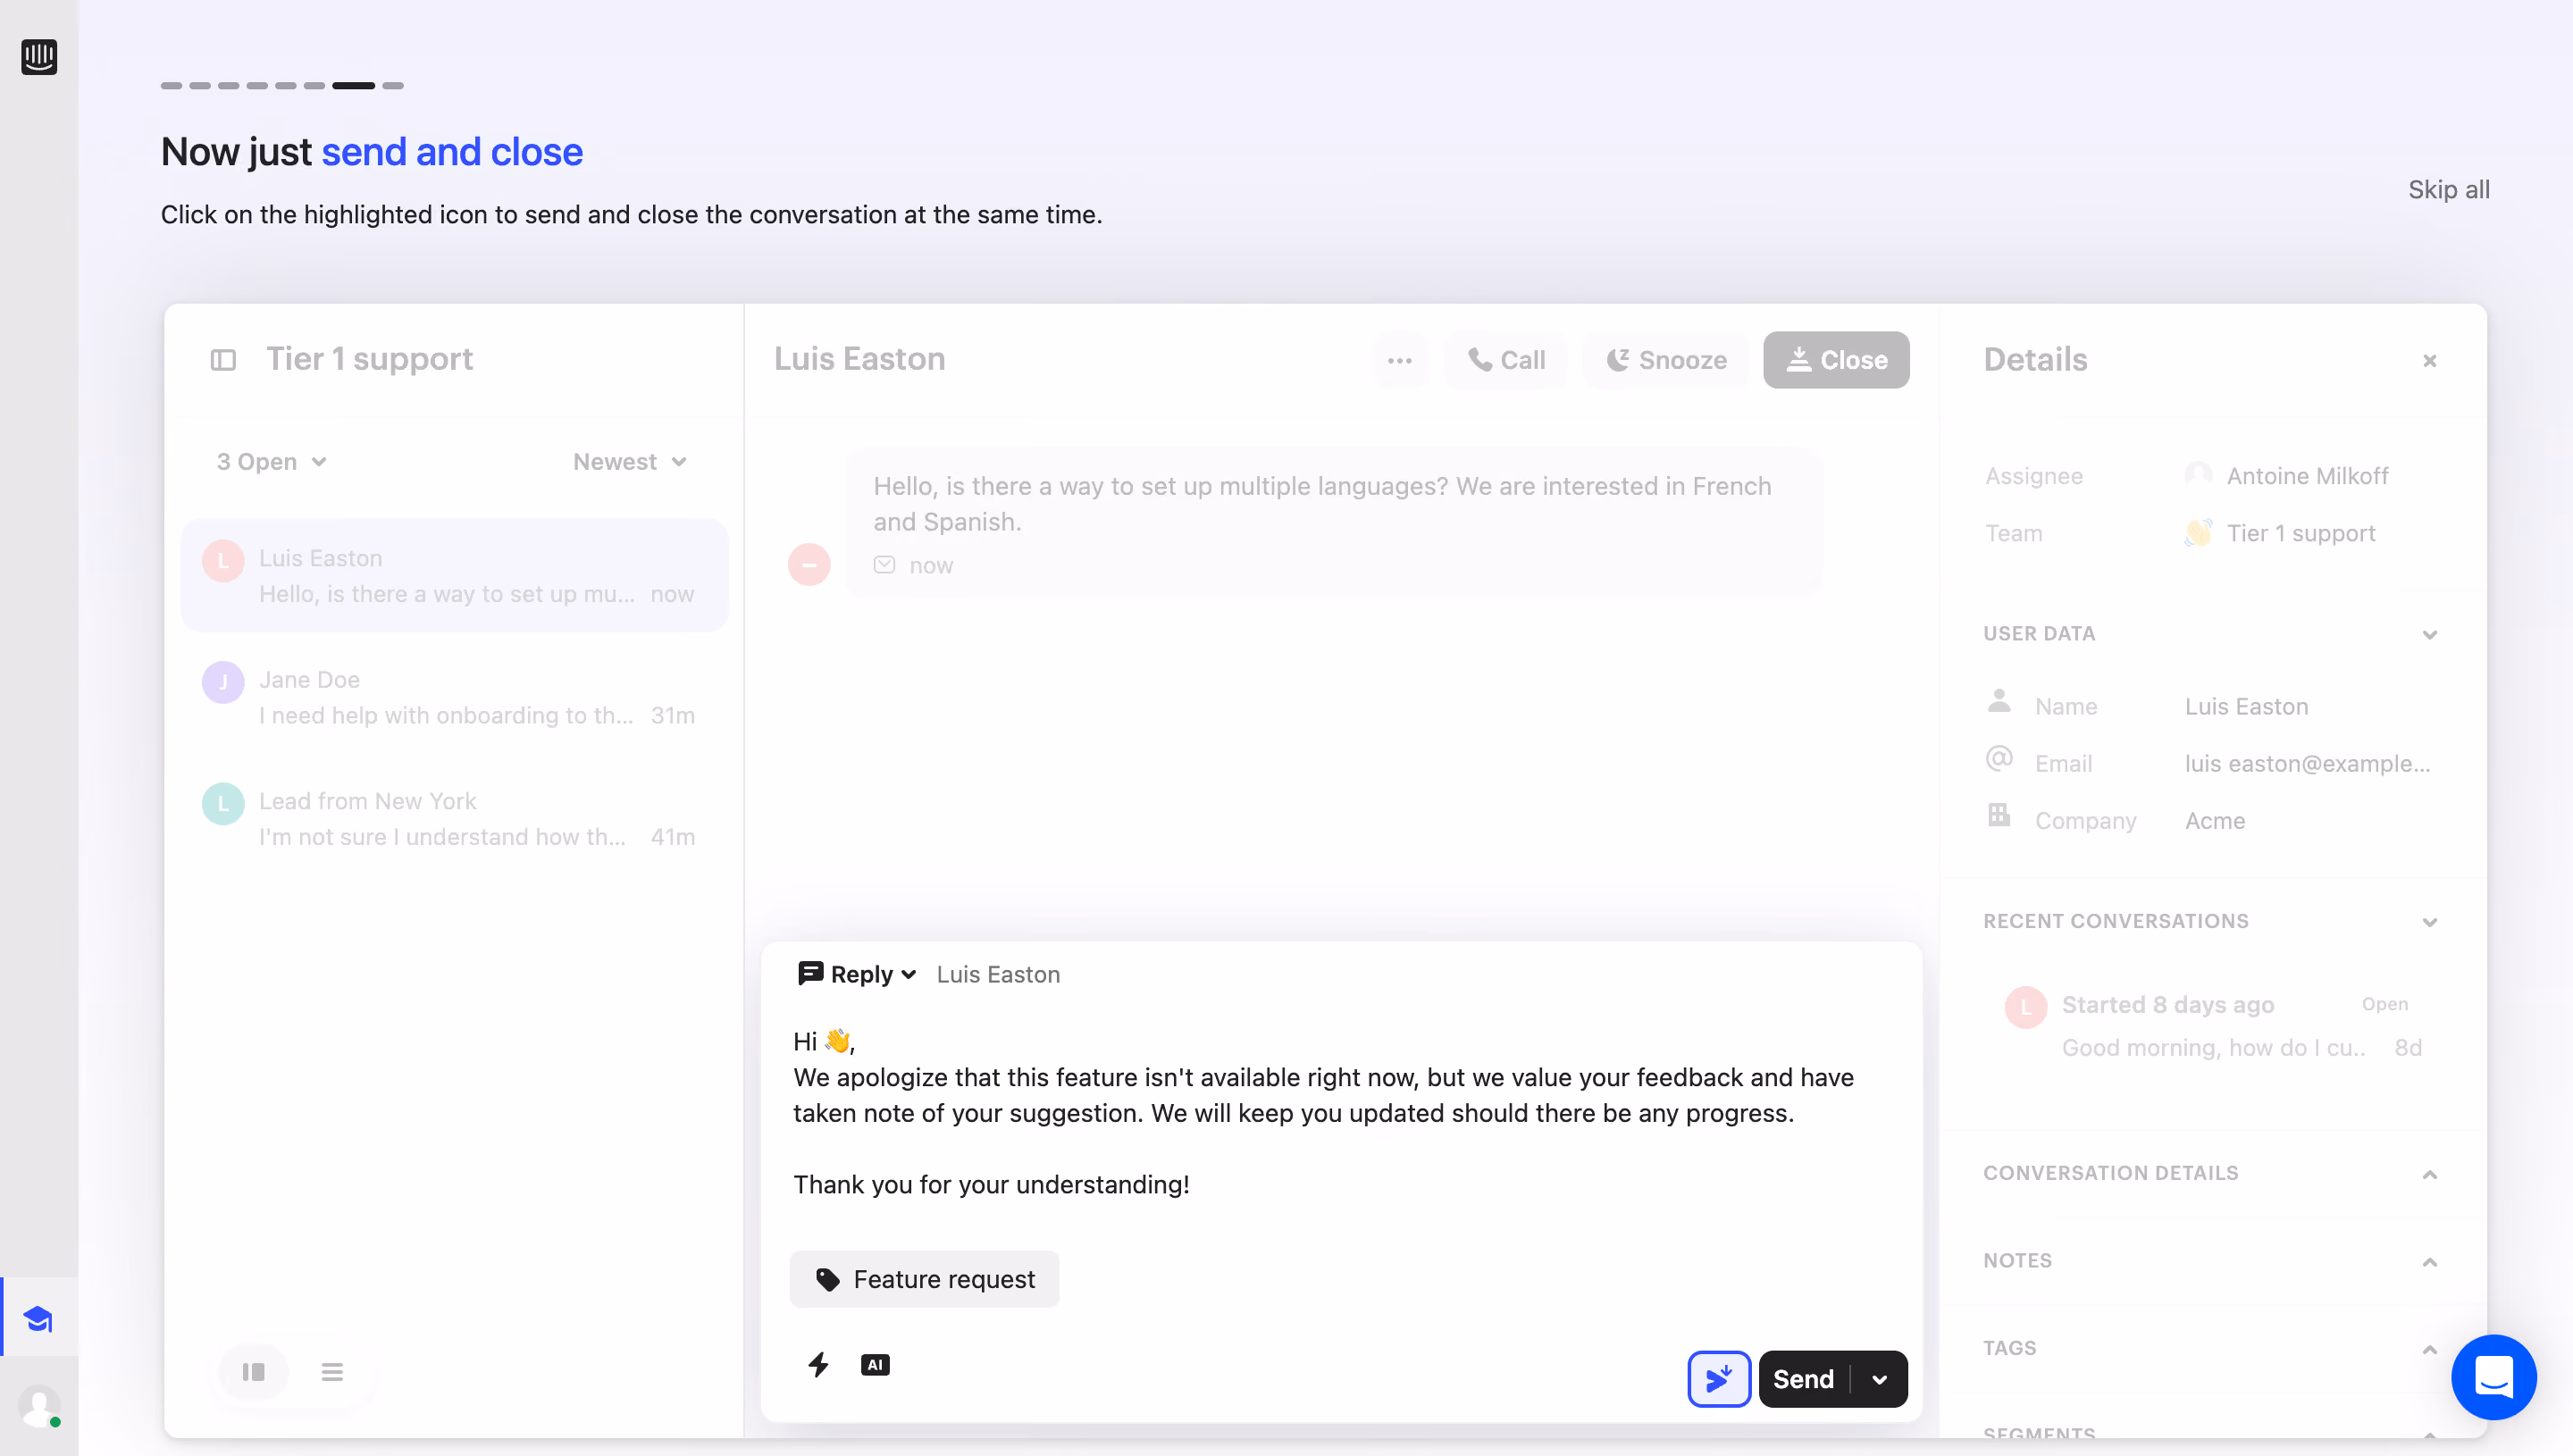Click the Snooze button

click(1666, 360)
